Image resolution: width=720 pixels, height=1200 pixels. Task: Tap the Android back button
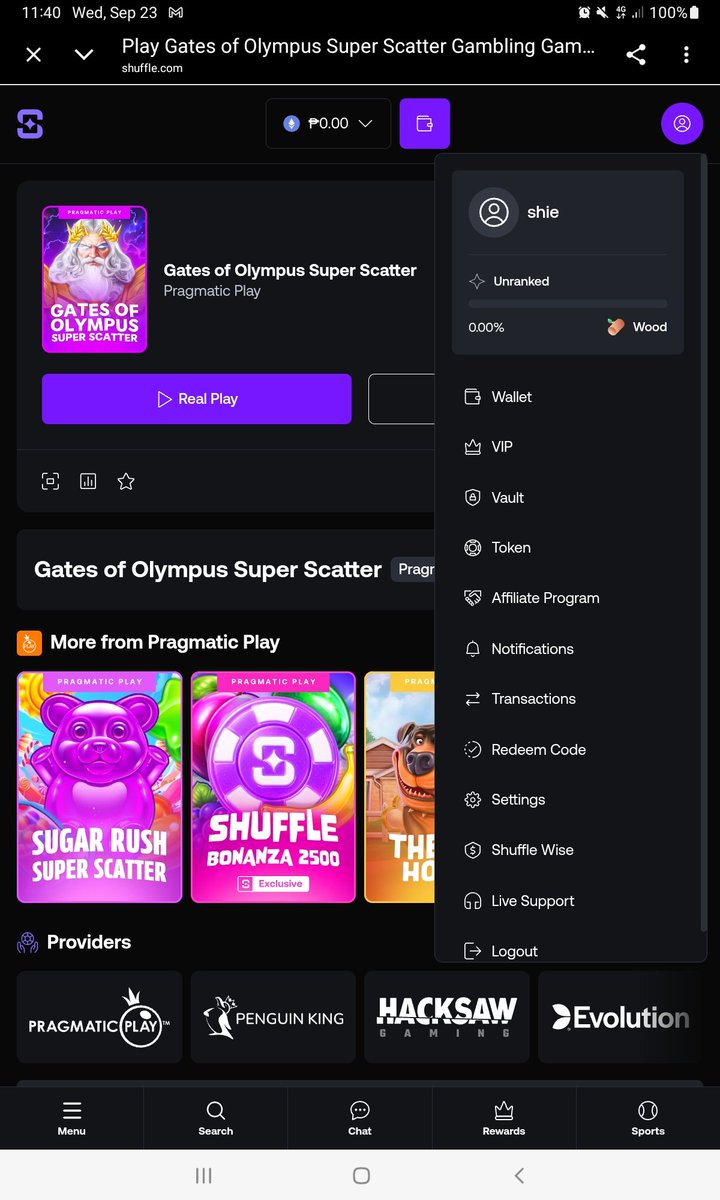point(518,1176)
